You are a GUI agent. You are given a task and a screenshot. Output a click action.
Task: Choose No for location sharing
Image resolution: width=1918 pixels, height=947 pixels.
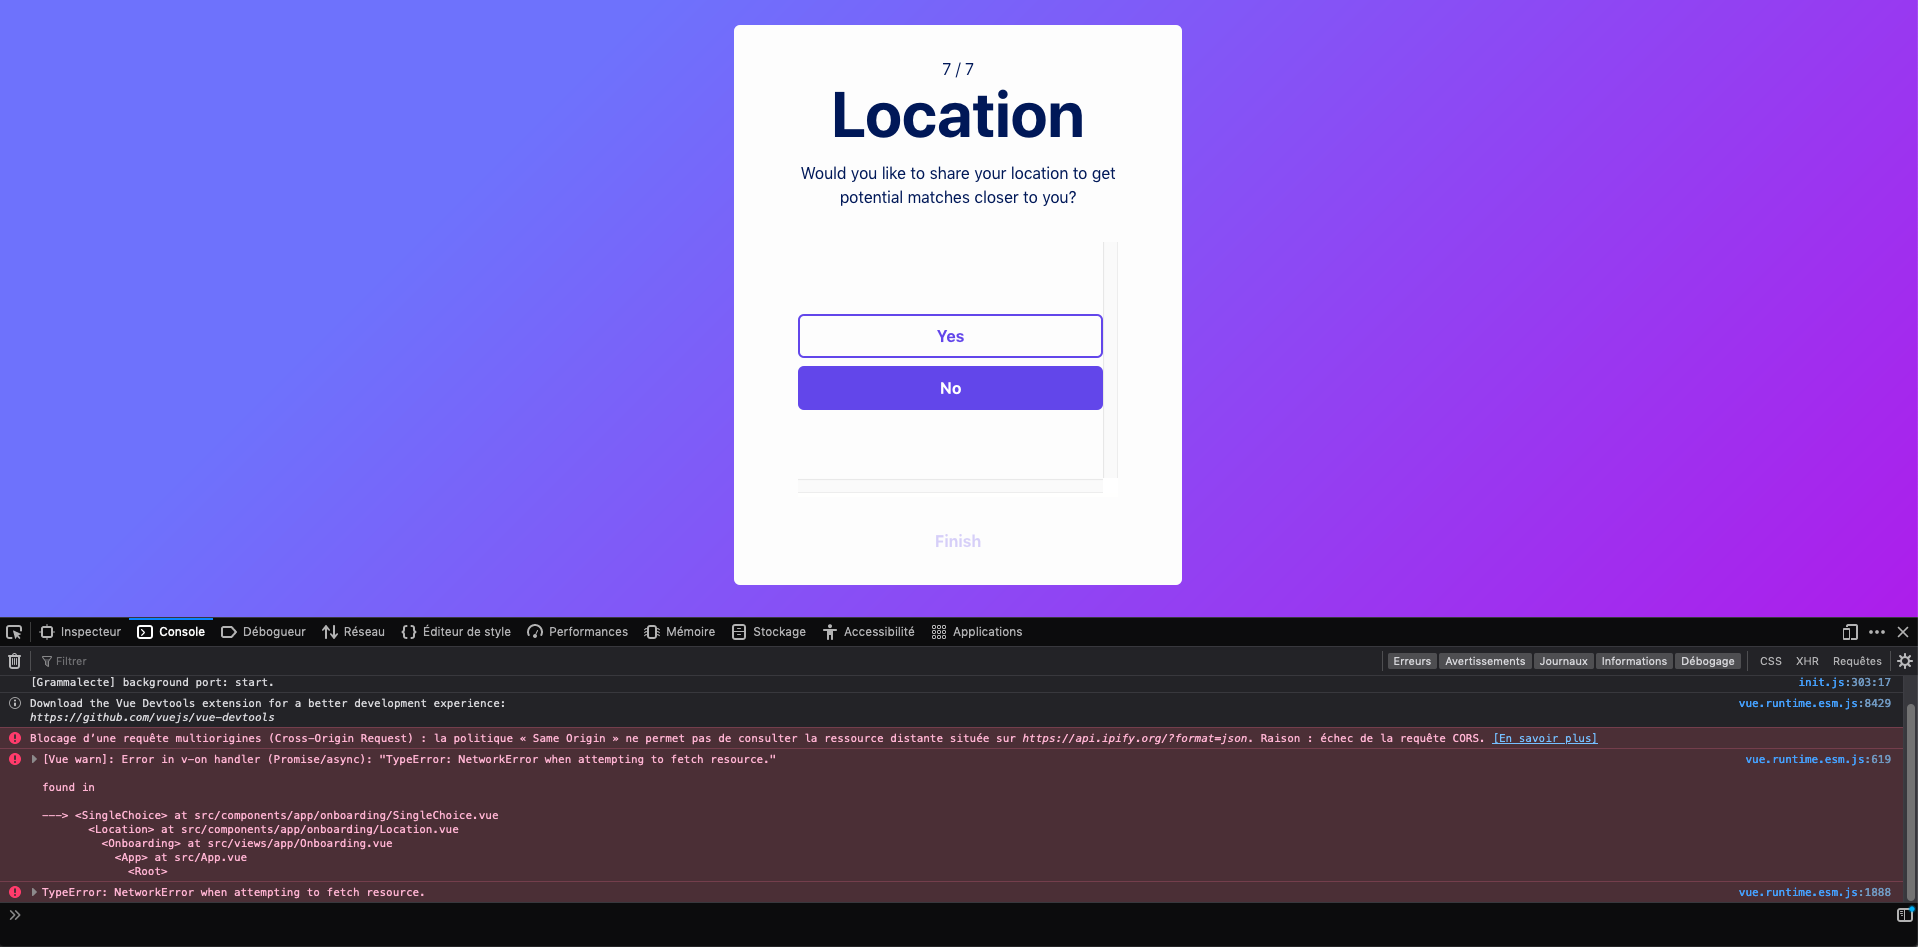[950, 388]
